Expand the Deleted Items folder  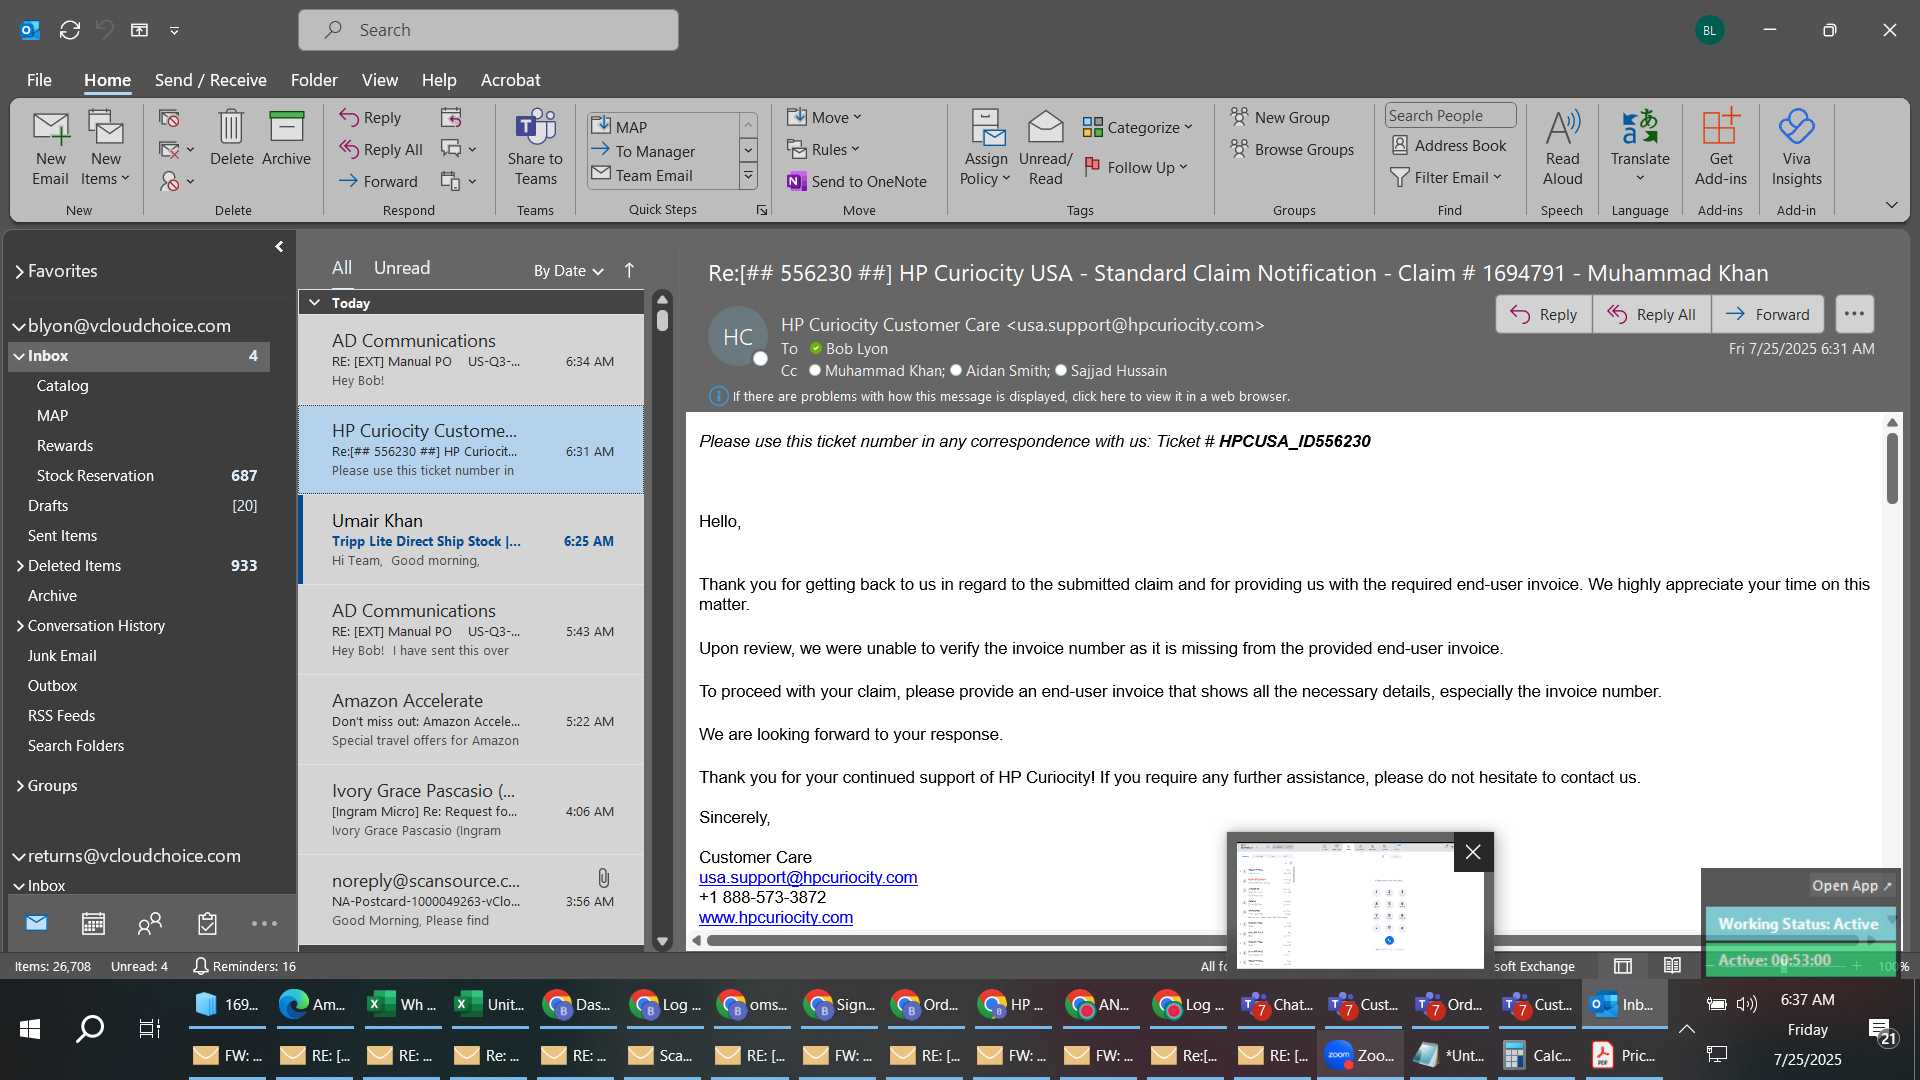(20, 566)
